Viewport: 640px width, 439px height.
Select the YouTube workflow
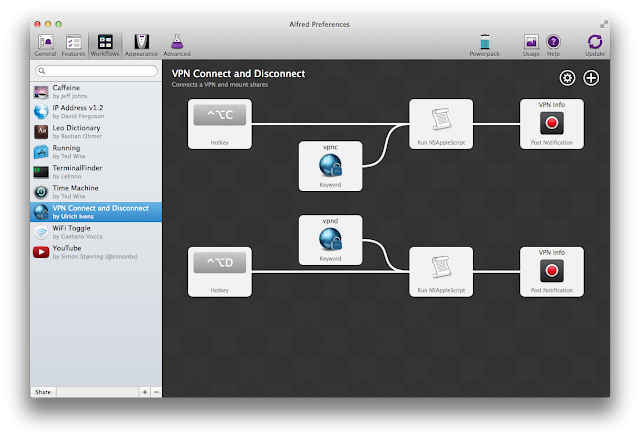(x=96, y=252)
